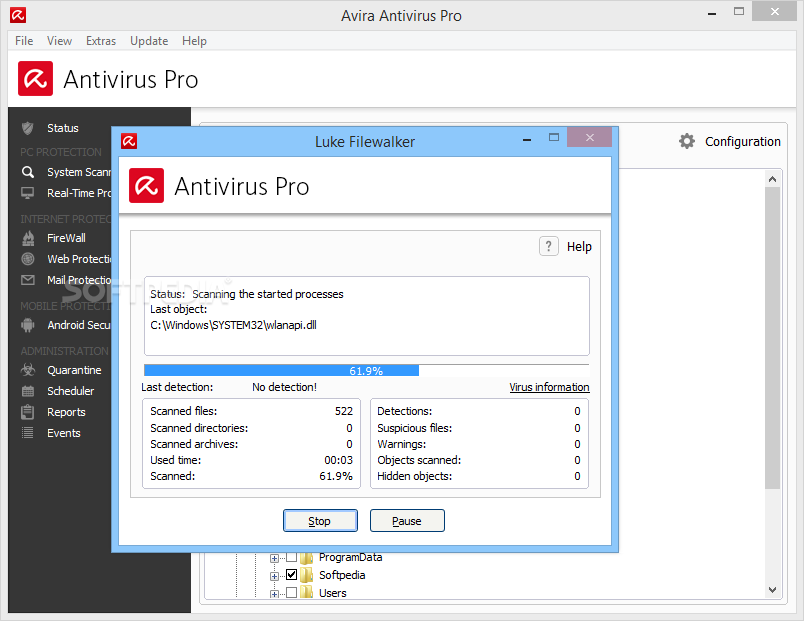Click the ProgramData folder name
Image resolution: width=804 pixels, height=621 pixels.
[350, 557]
